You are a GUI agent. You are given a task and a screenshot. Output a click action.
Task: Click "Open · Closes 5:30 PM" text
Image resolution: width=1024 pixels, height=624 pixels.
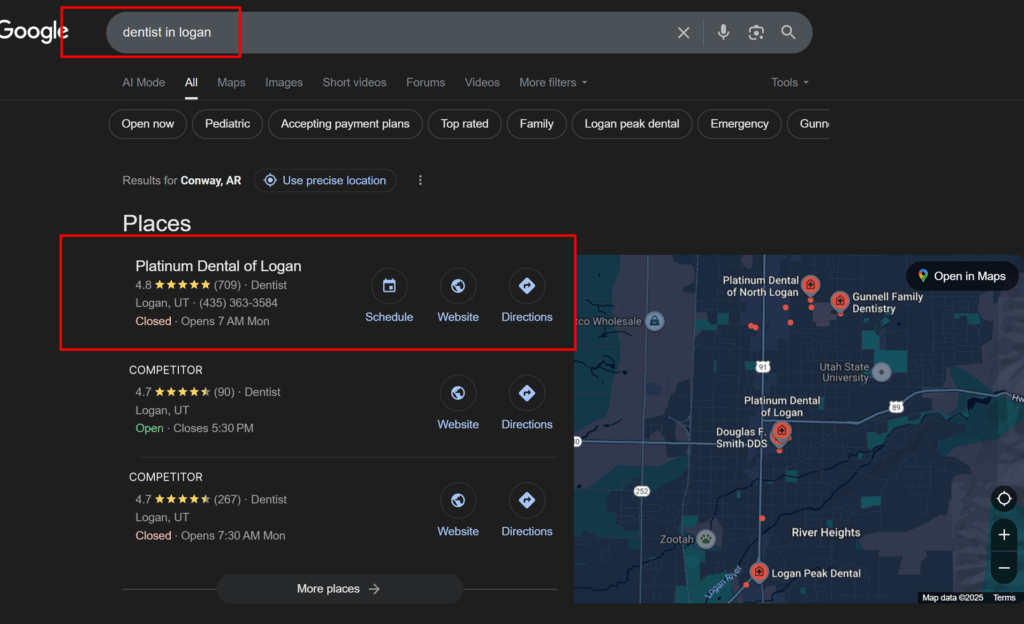(x=195, y=428)
